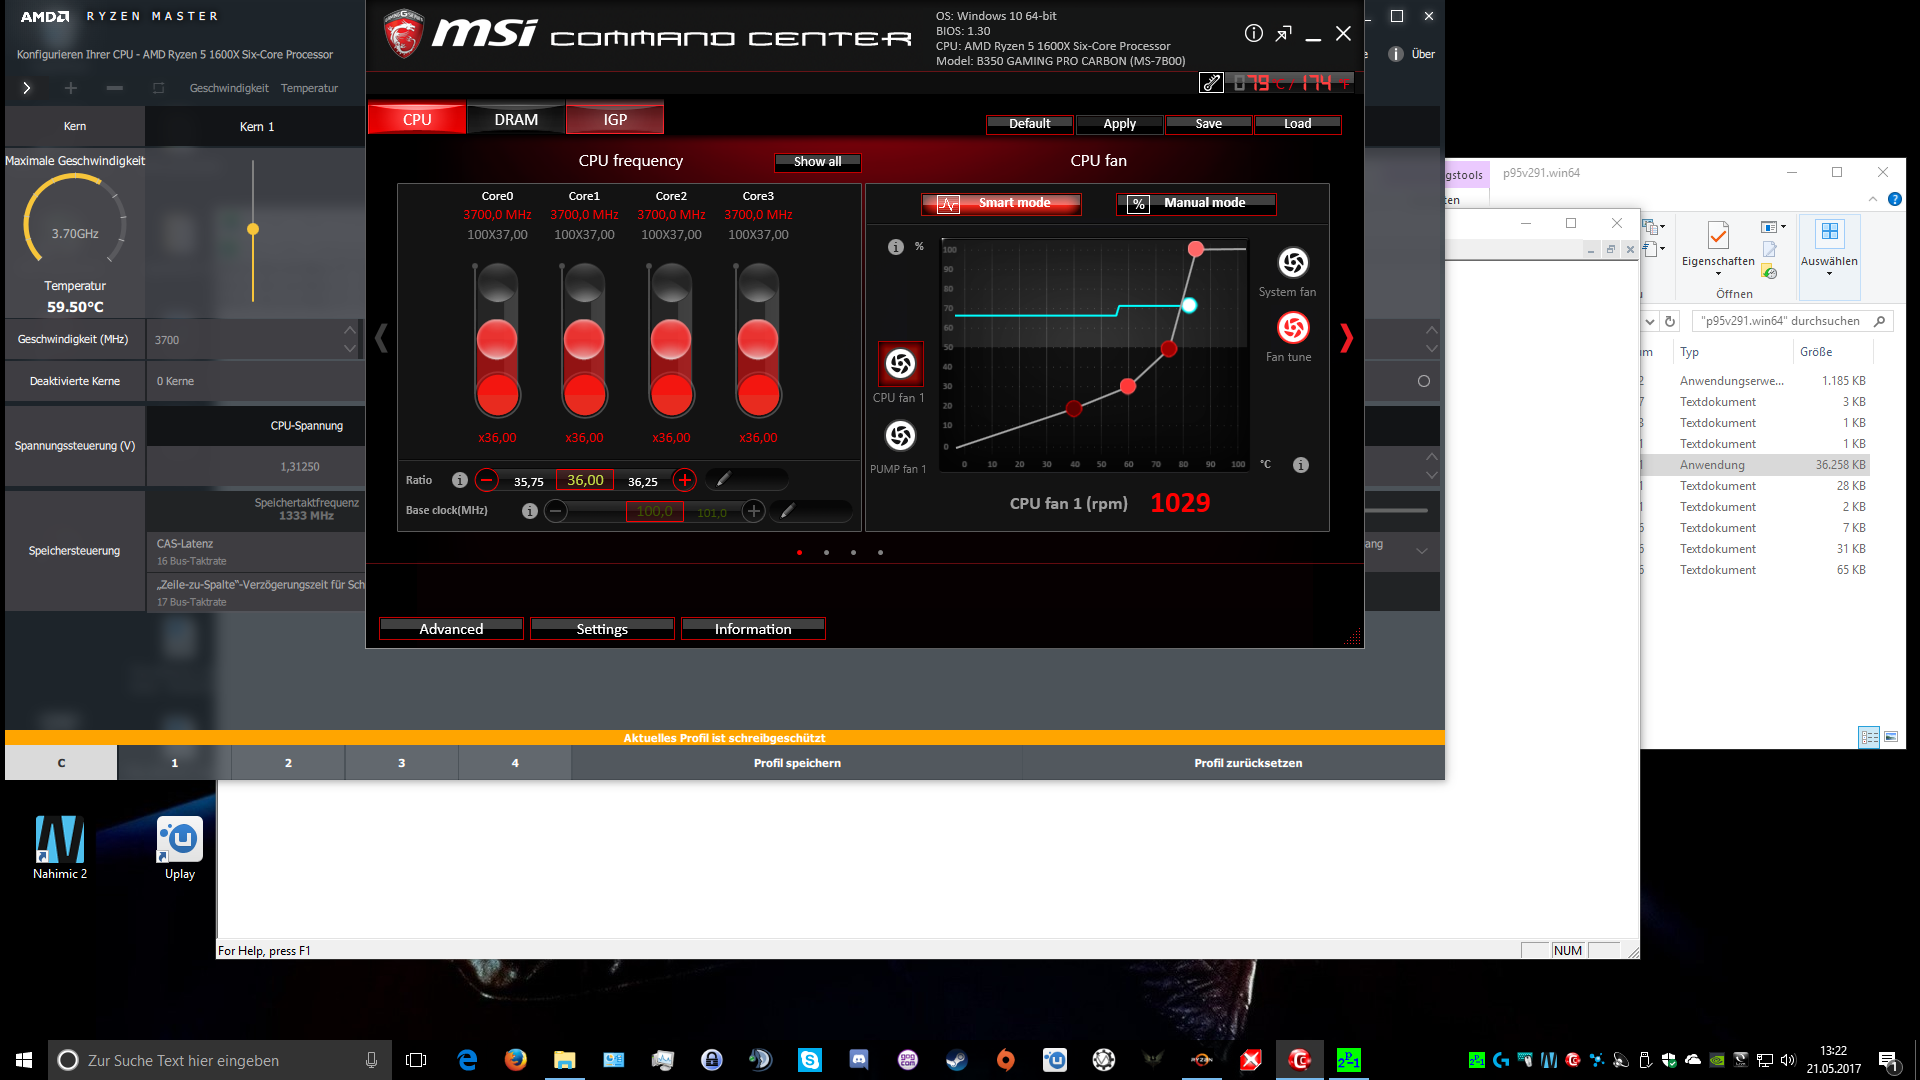
Task: Decrease Base clock with the minus button
Action: (556, 511)
